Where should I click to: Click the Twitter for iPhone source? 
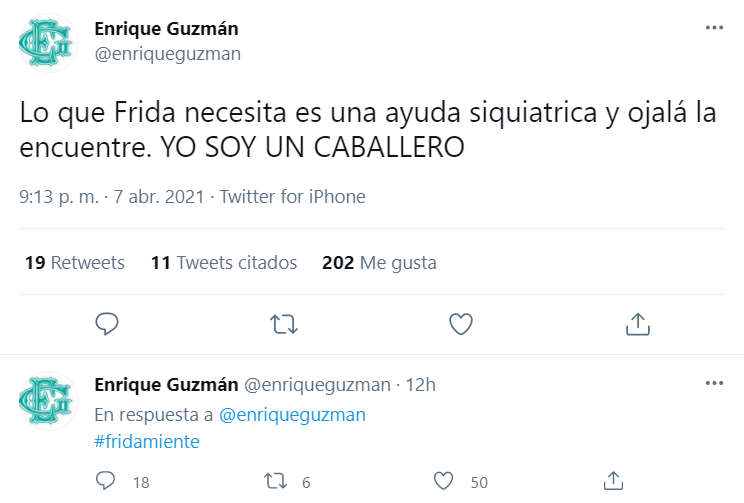(x=292, y=197)
